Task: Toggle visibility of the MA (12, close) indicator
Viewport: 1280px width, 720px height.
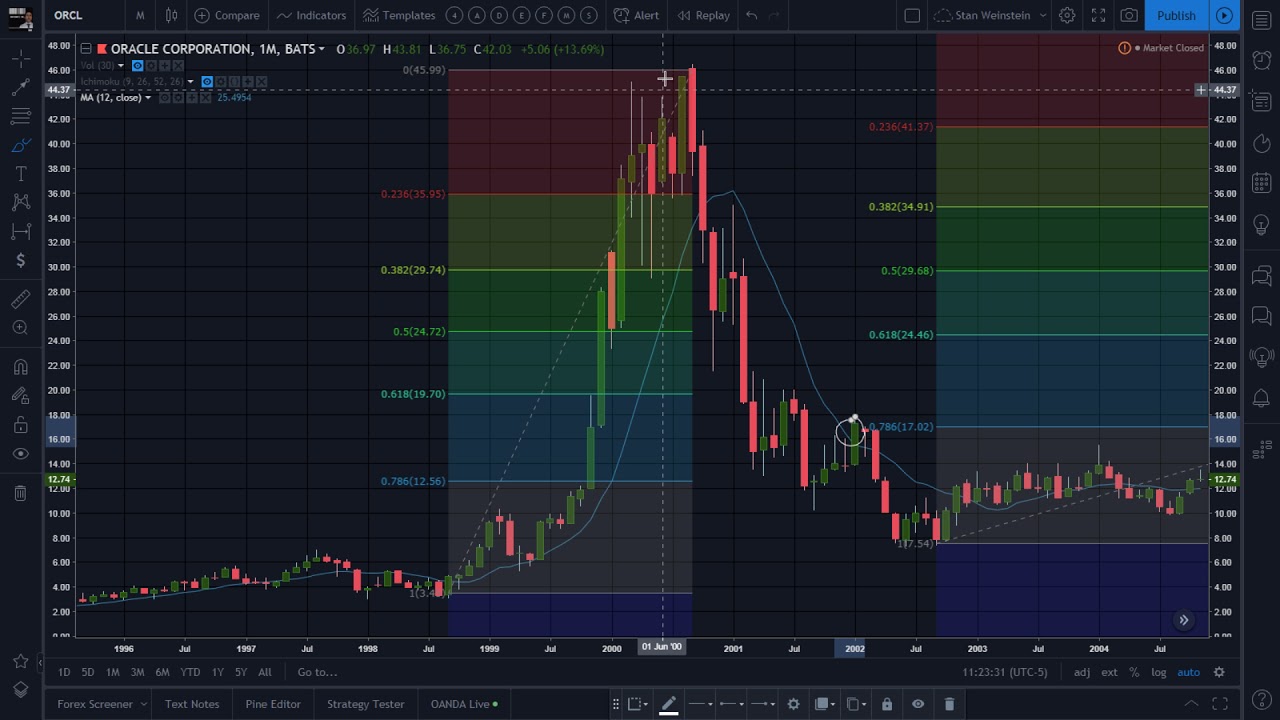Action: [x=166, y=97]
